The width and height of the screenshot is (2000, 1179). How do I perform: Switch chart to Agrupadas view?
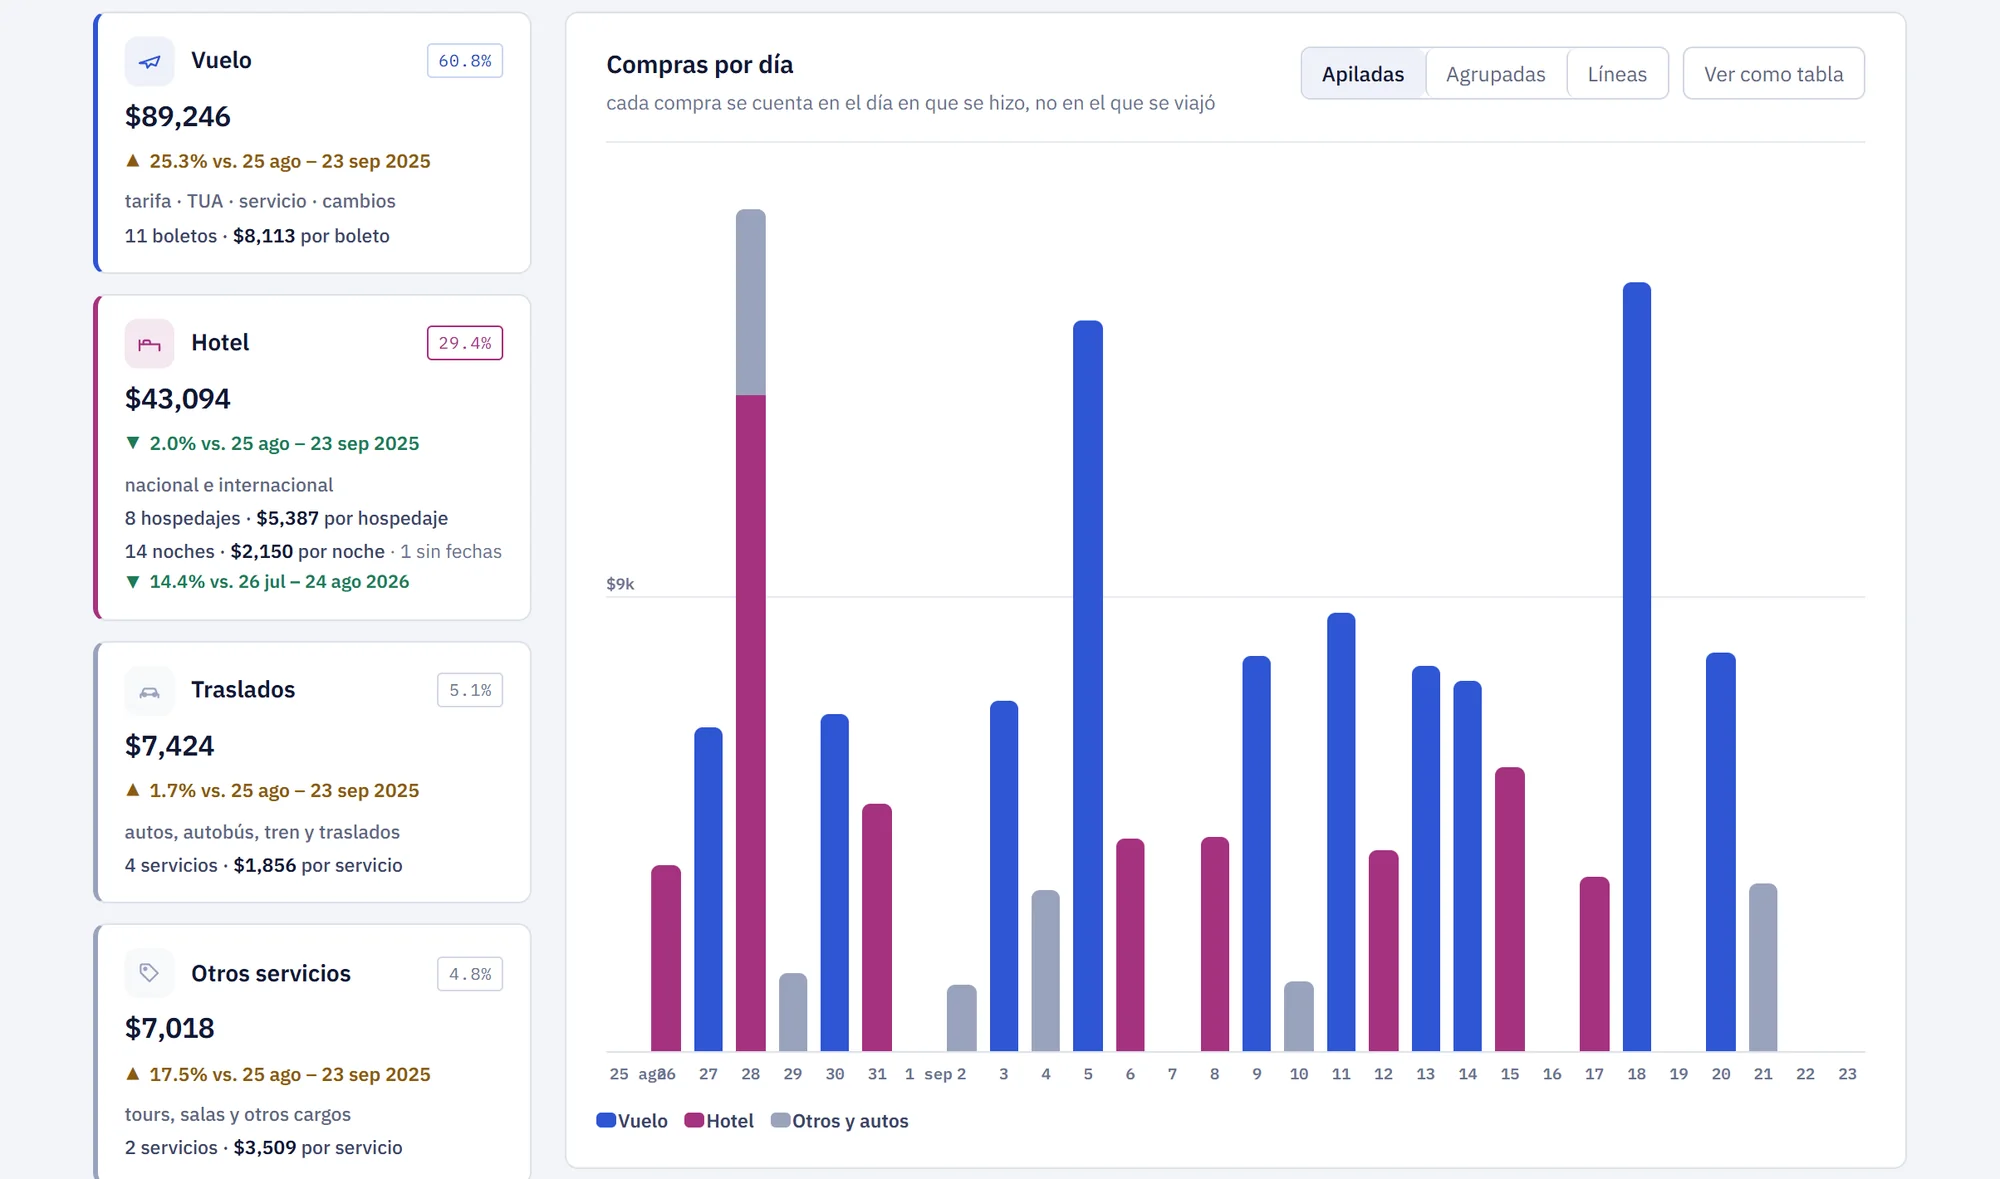pos(1496,73)
